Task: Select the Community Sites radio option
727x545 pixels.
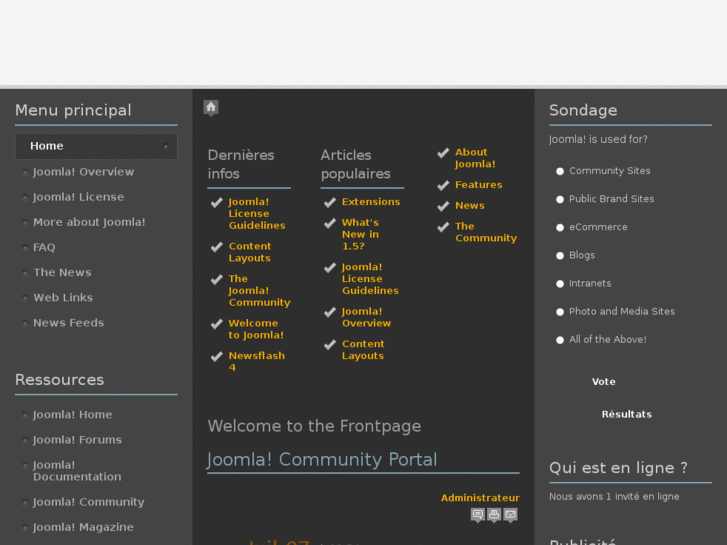Action: [560, 171]
